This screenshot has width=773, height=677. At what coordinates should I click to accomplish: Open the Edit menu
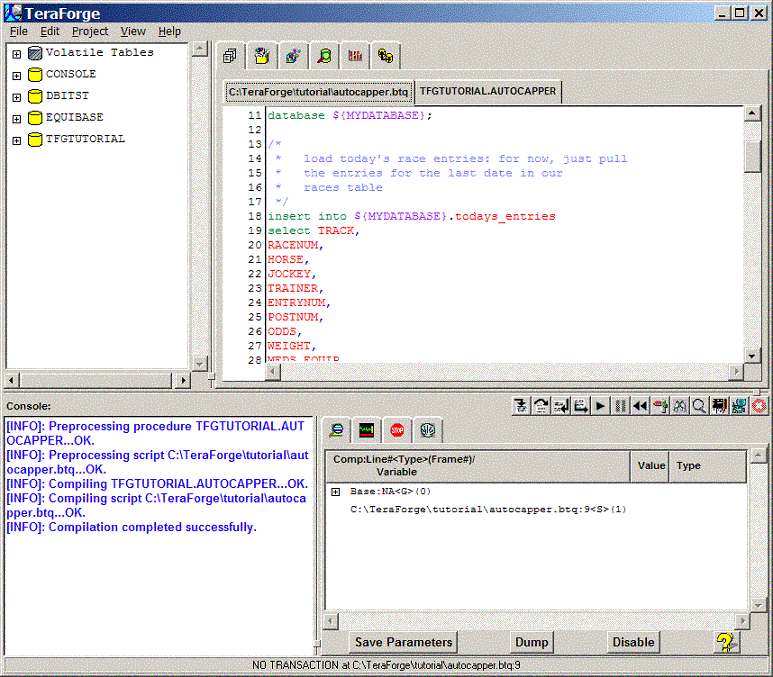pos(50,32)
